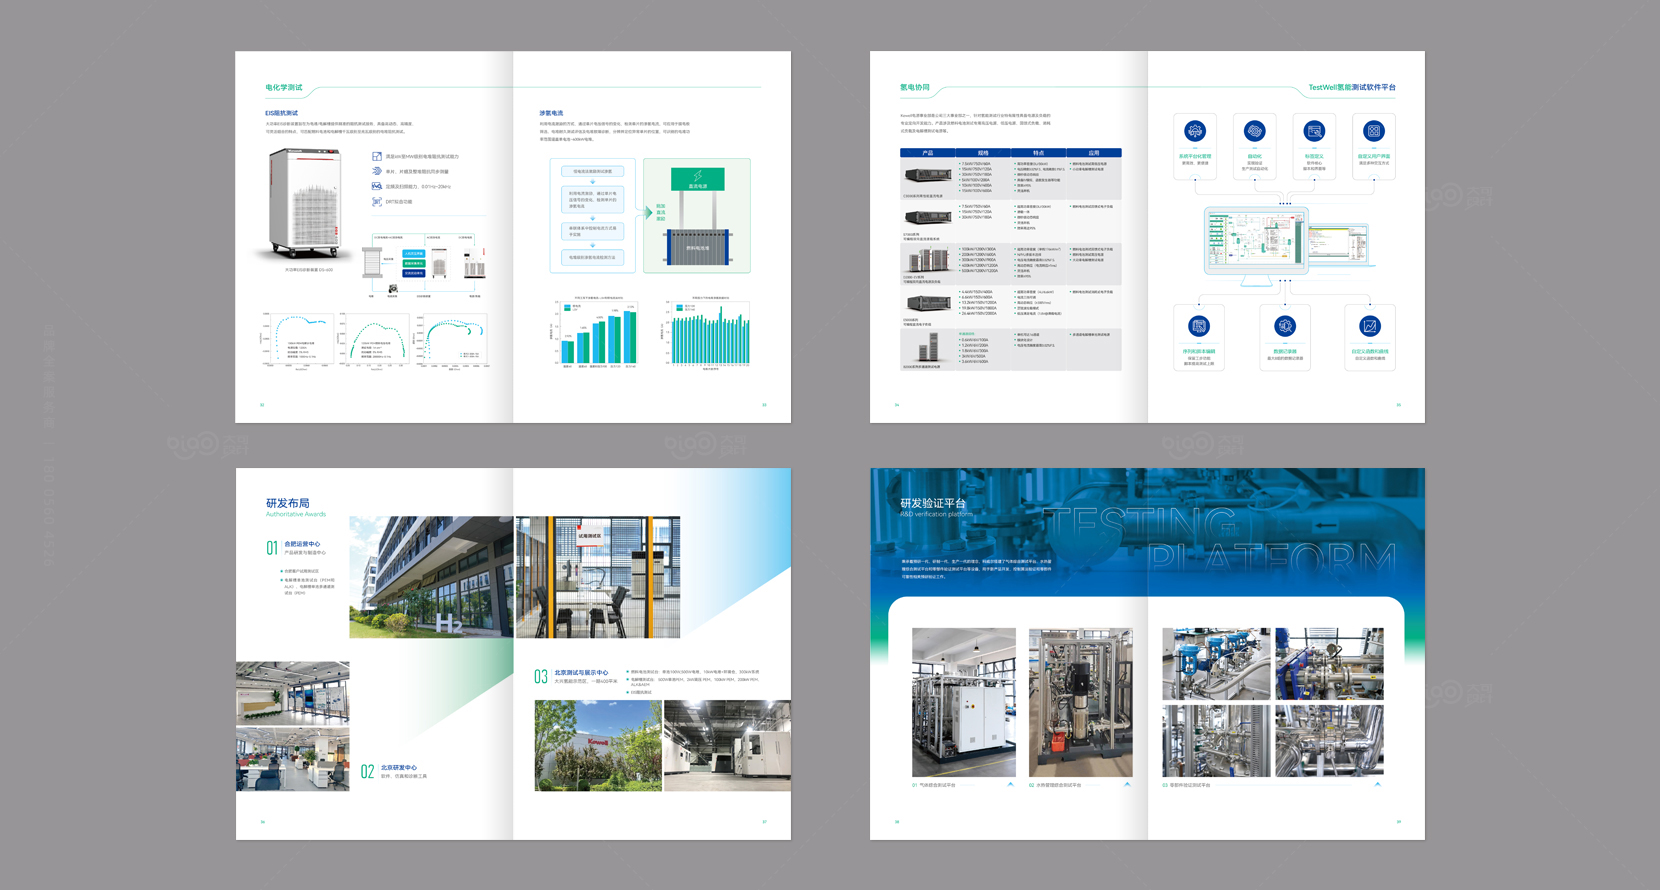Viewport: 1660px width, 890px height.
Task: Click the 电化学测试 page heading
Action: [284, 88]
